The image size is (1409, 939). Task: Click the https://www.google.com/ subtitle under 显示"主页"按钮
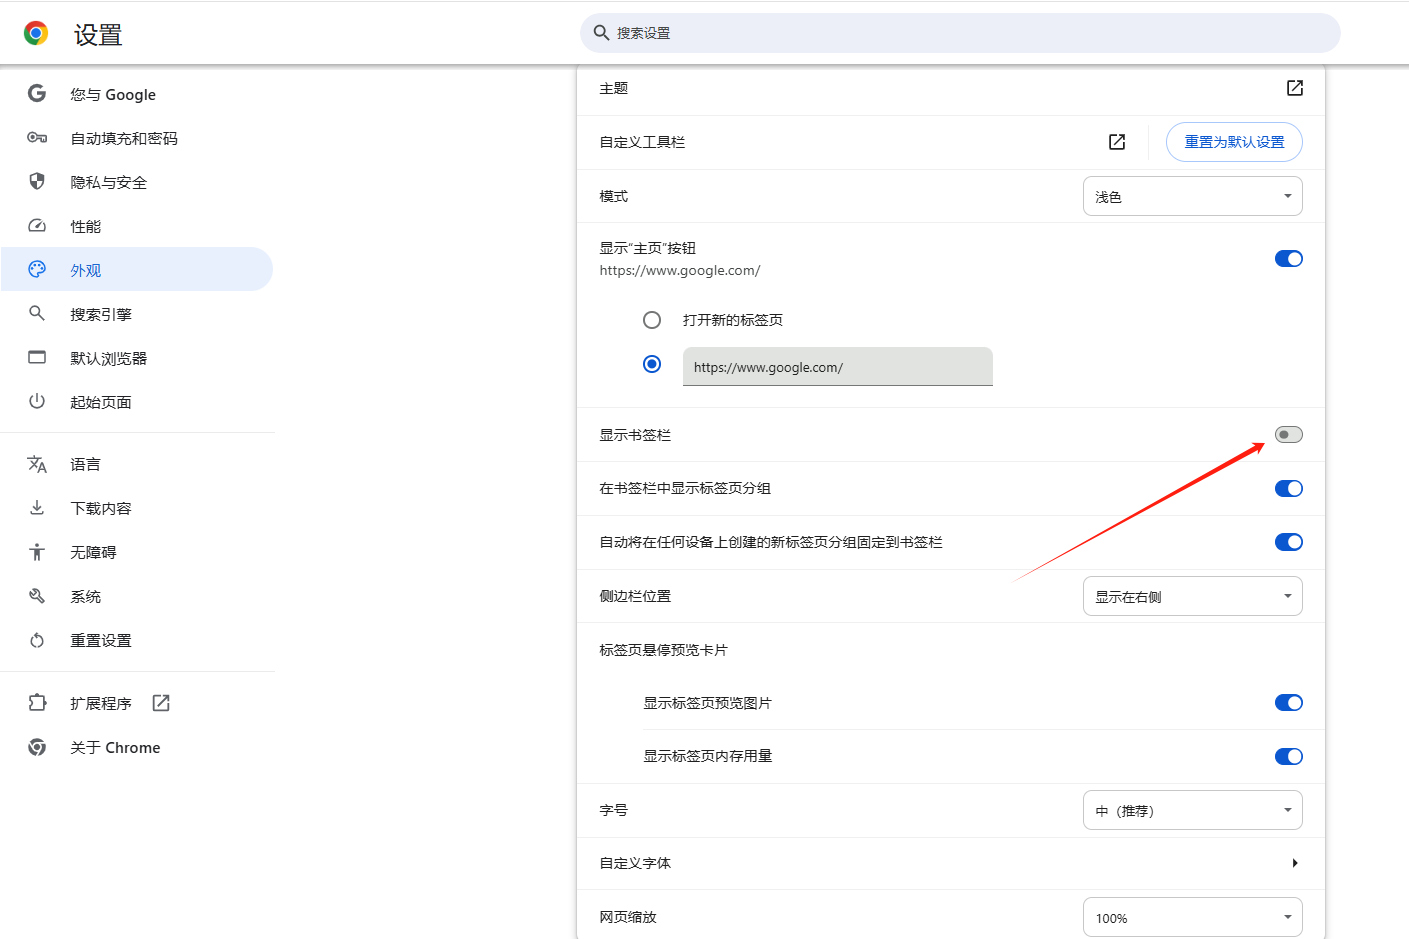click(x=680, y=271)
